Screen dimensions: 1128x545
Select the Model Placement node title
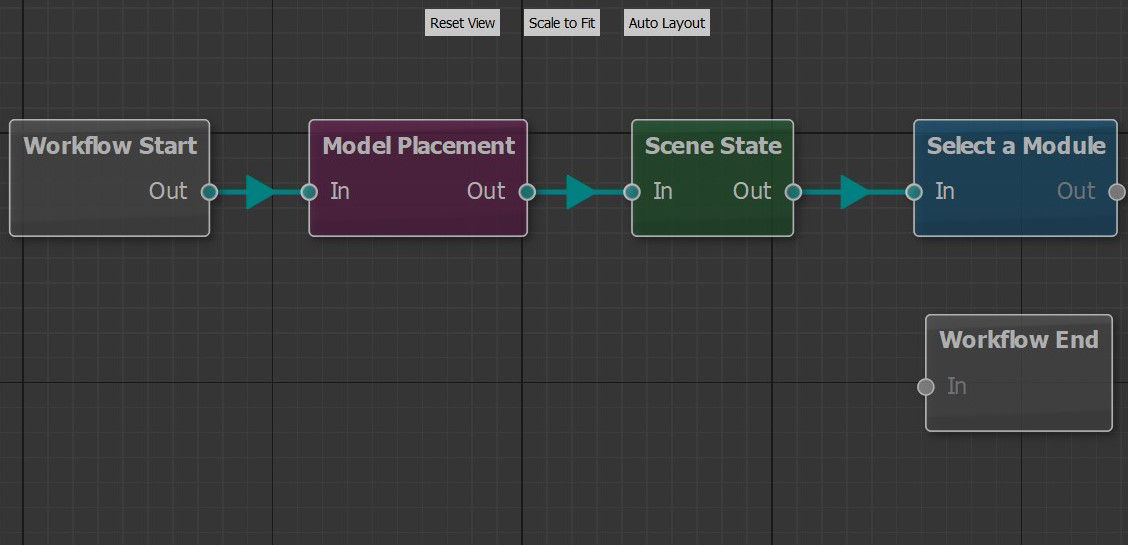click(x=419, y=146)
